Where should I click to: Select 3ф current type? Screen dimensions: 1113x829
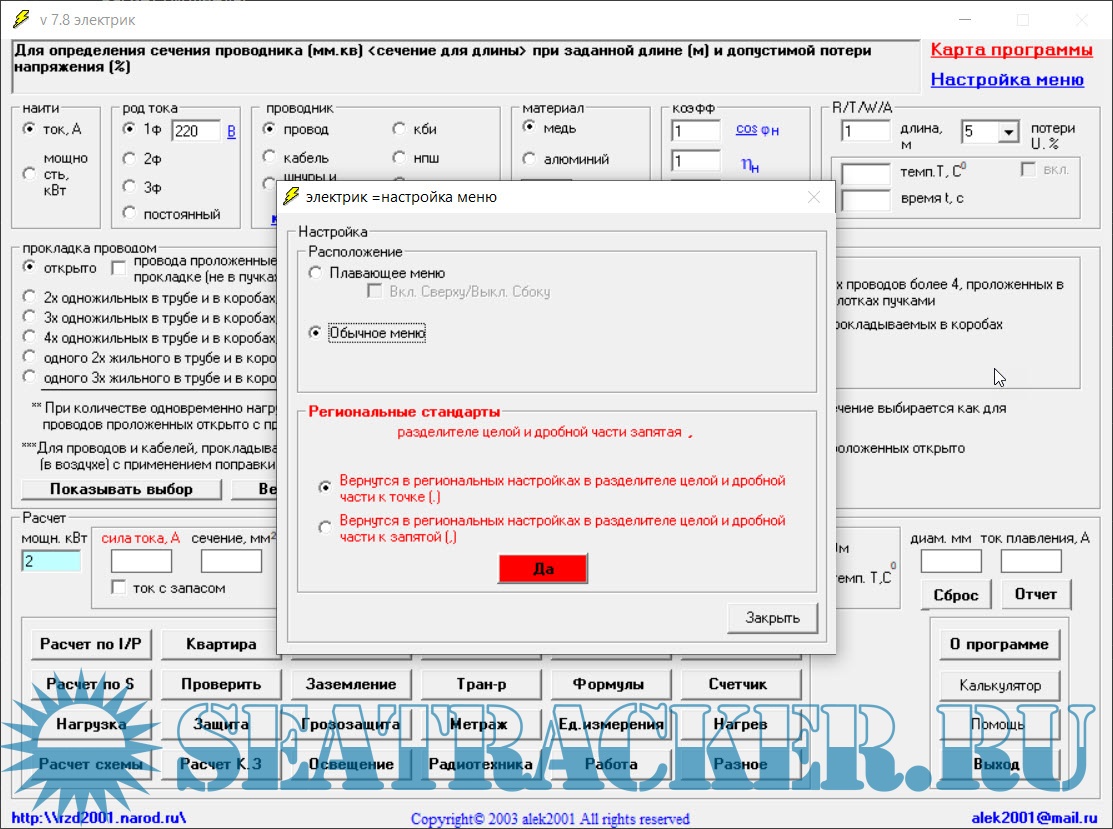coord(129,186)
